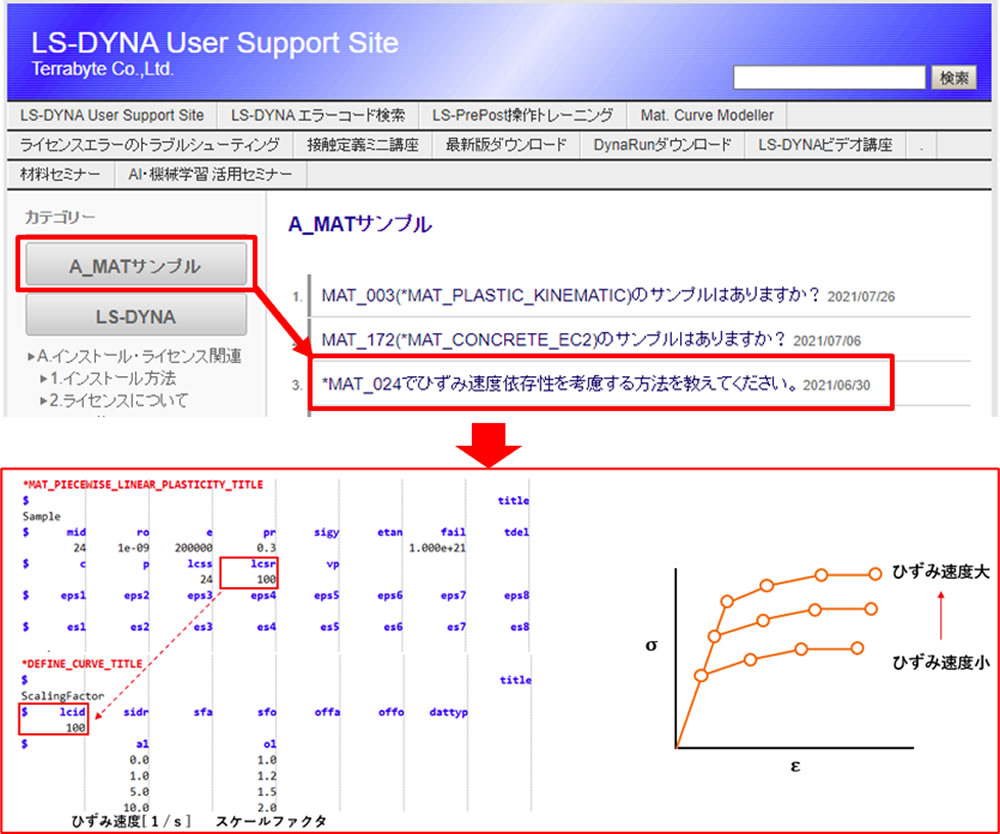Click the pr value 0.3
Image resolution: width=1000 pixels, height=834 pixels.
click(266, 548)
